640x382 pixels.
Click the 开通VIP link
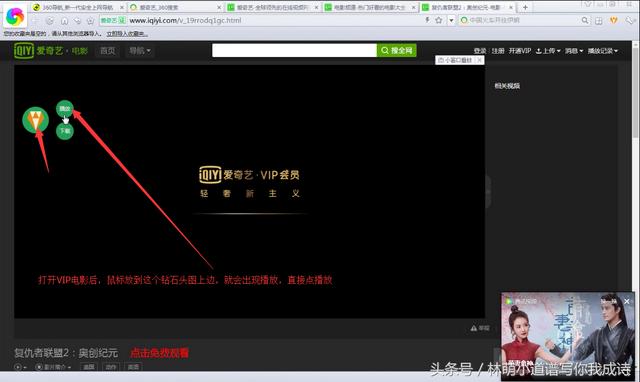520,51
